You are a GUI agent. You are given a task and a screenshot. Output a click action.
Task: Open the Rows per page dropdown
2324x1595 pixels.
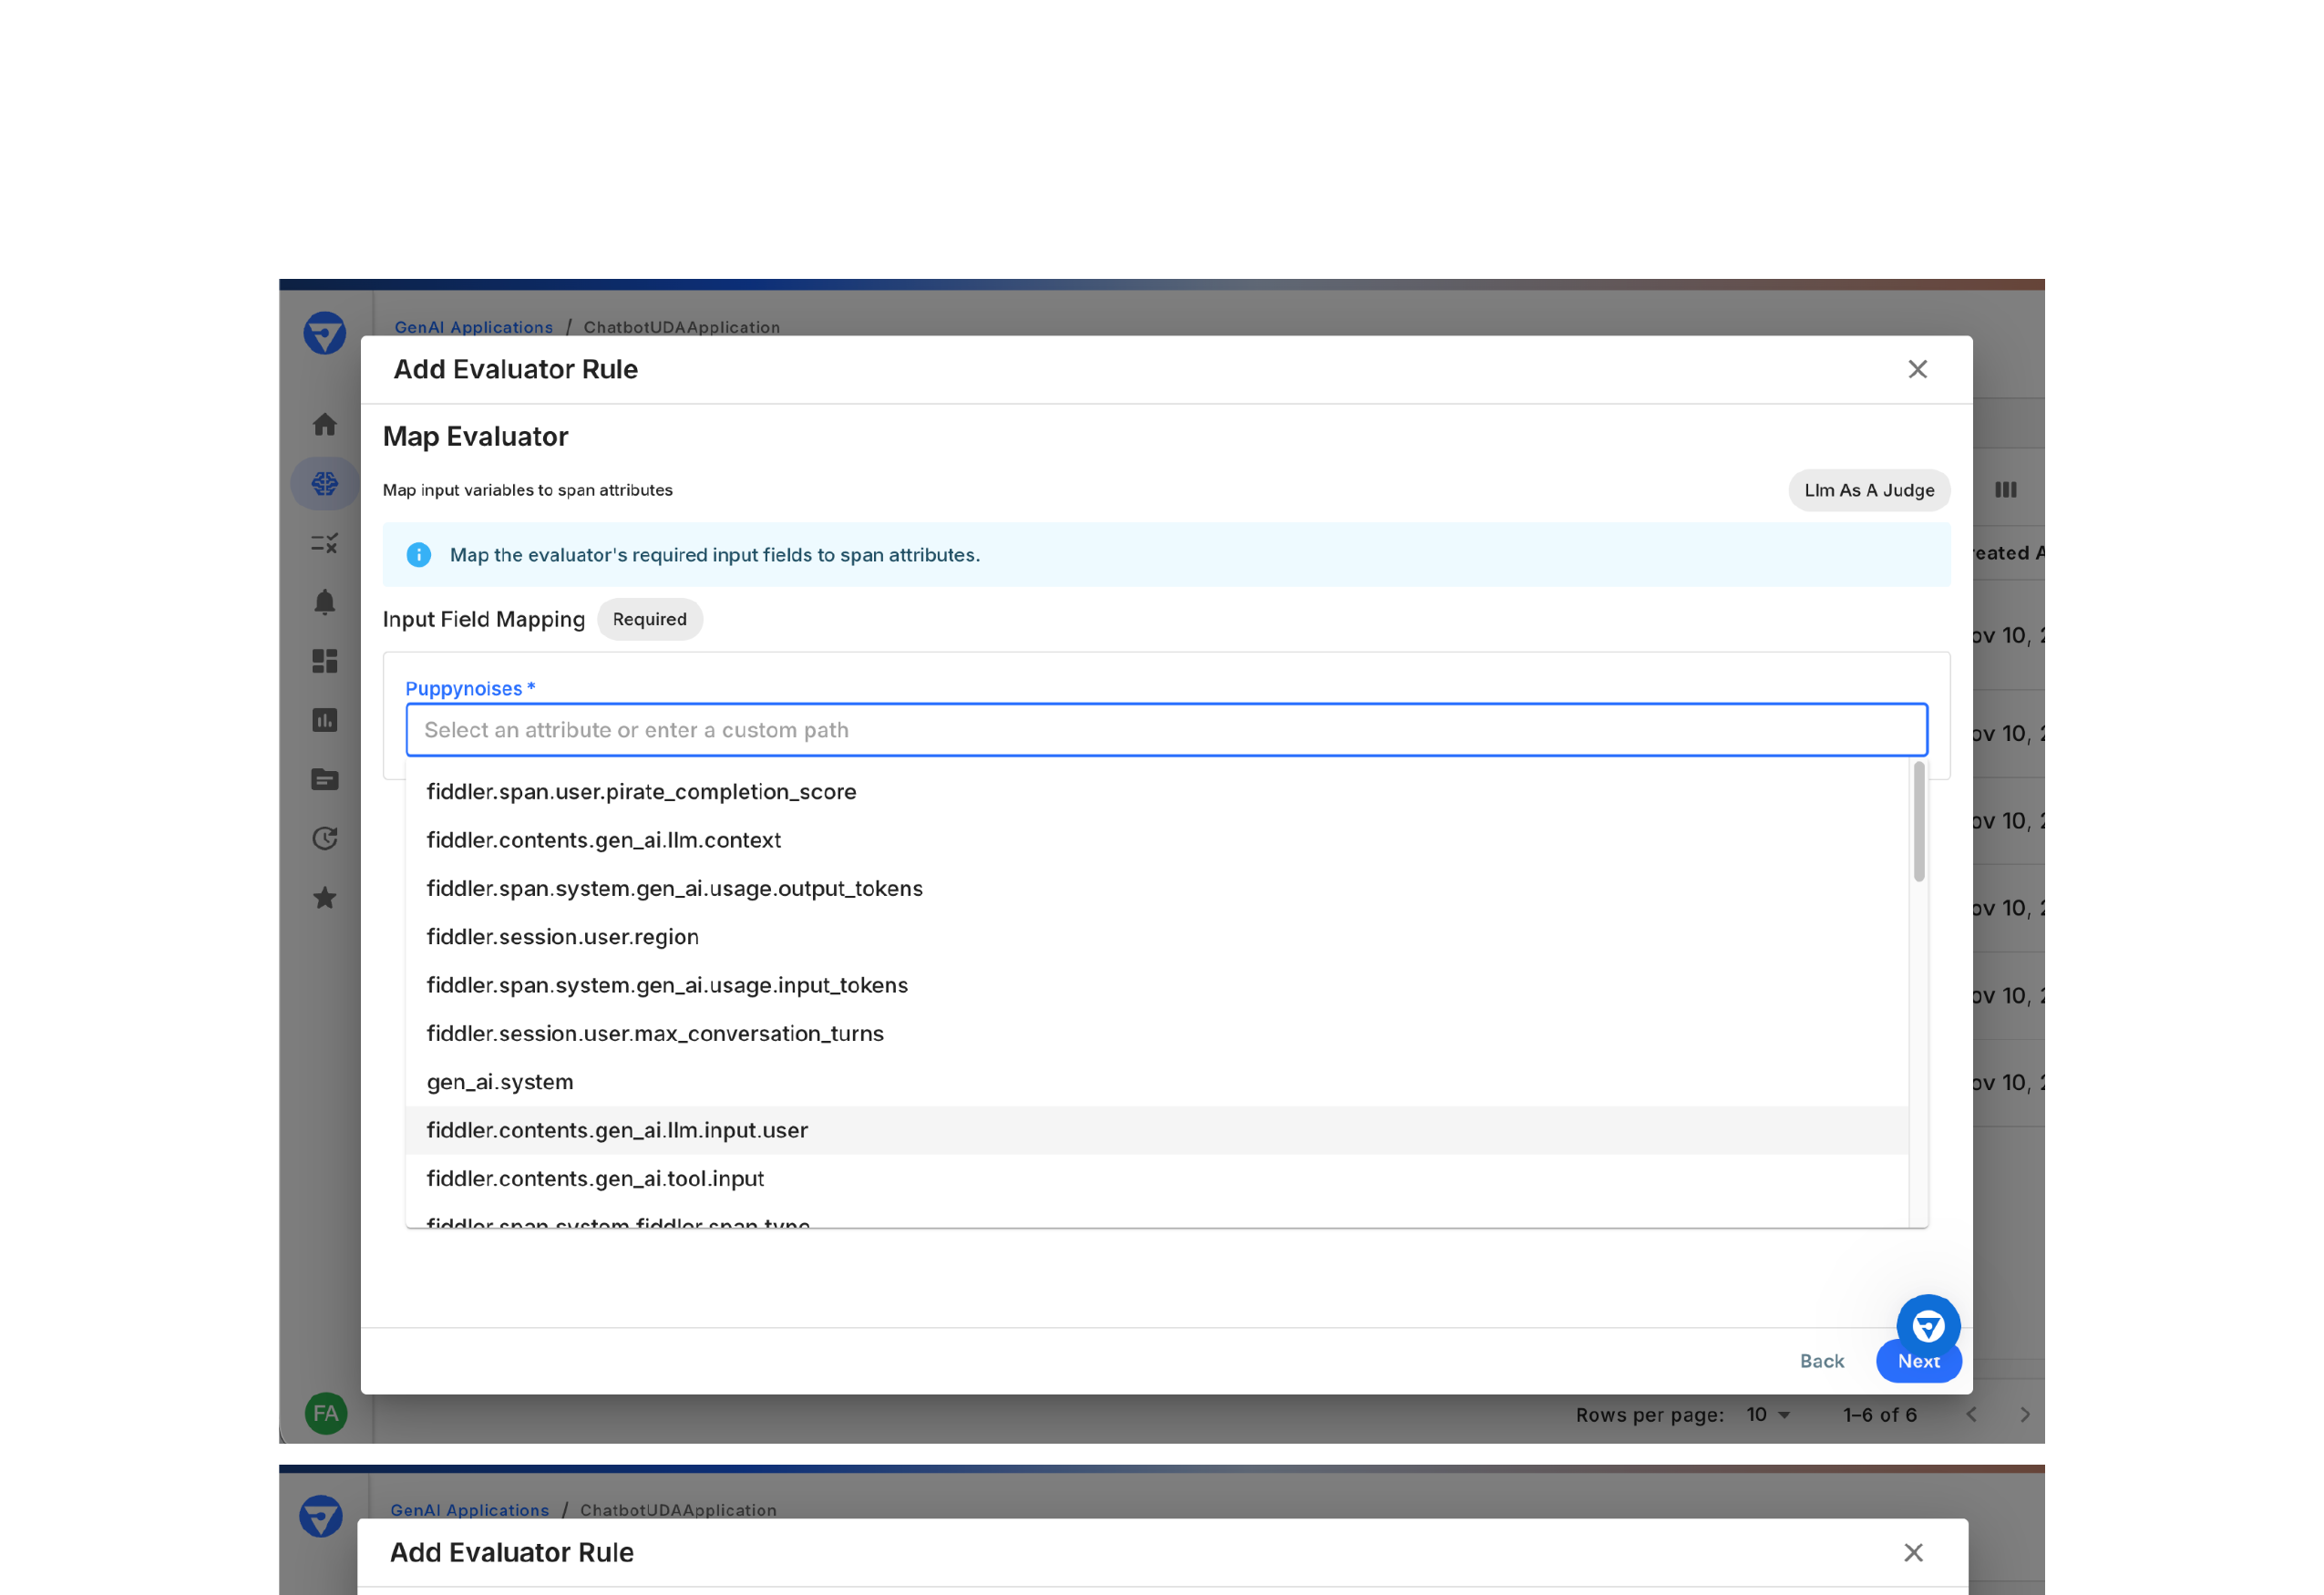1768,1414
